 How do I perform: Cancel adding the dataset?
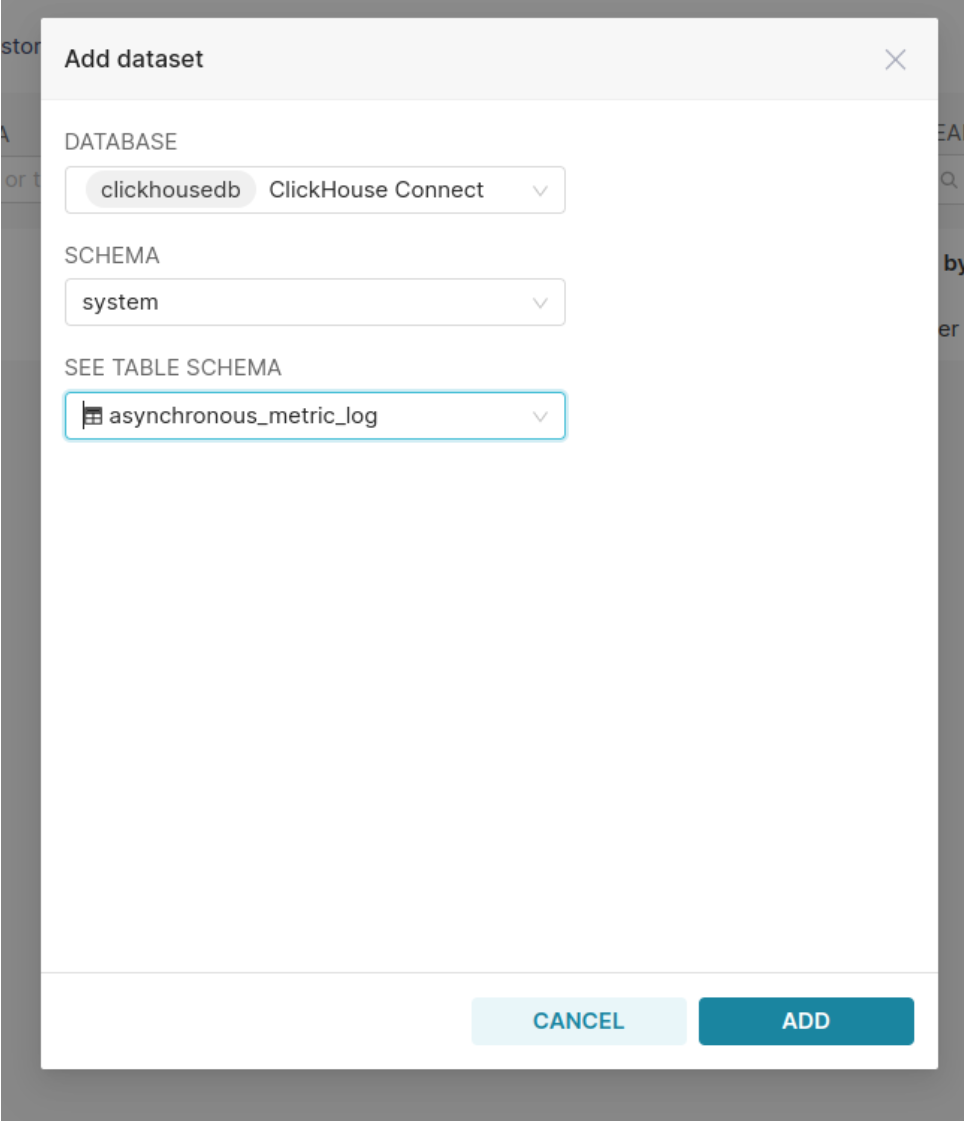(x=579, y=1020)
